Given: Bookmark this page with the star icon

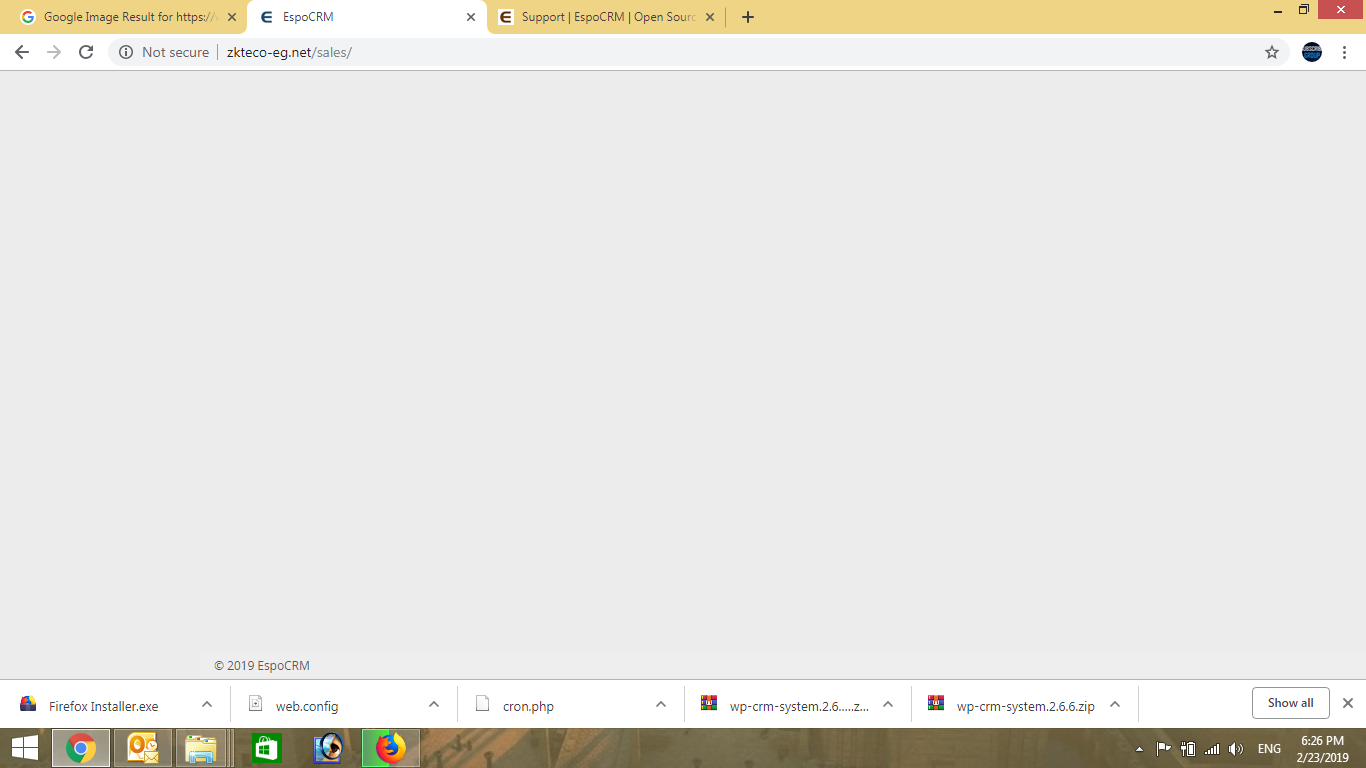Looking at the screenshot, I should 1272,52.
